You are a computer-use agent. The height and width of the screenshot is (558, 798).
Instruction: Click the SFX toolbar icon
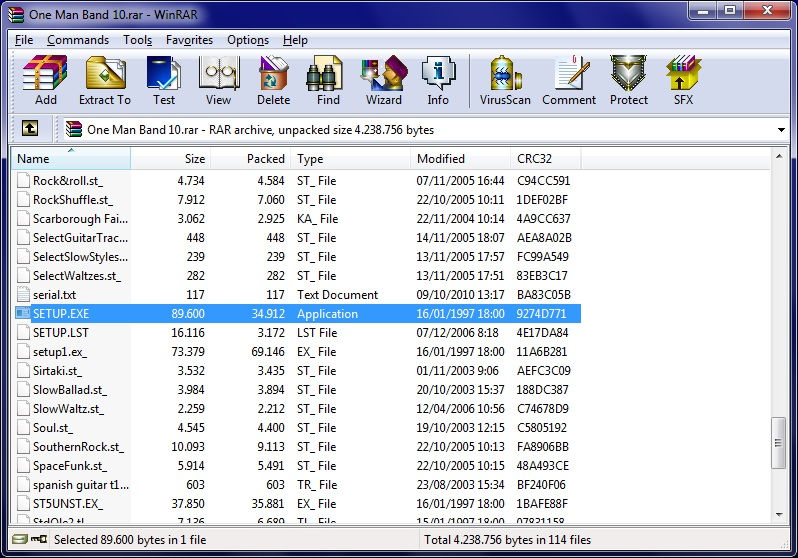(683, 80)
